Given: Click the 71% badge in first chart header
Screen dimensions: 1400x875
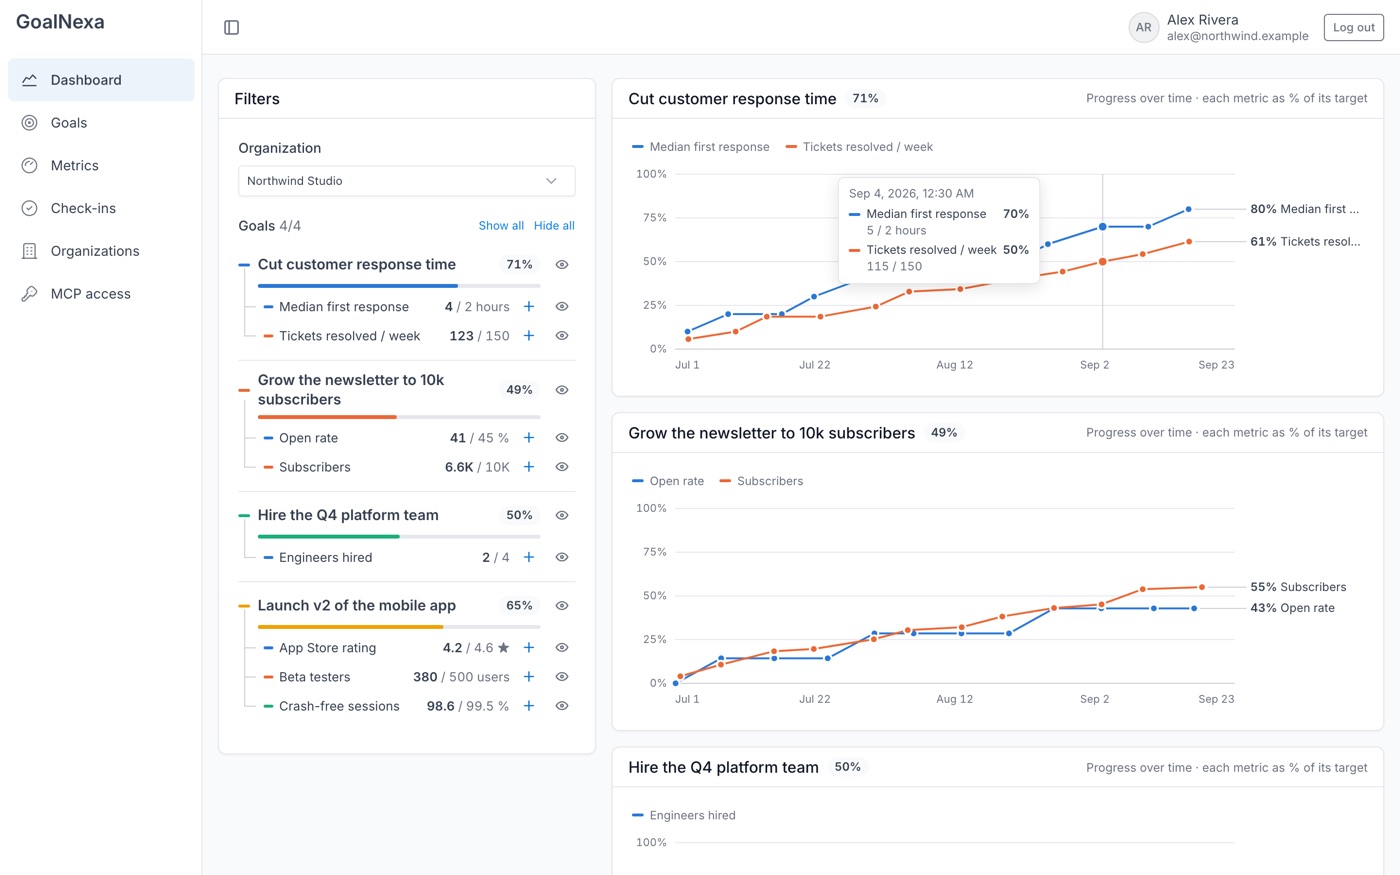Looking at the screenshot, I should tap(865, 99).
